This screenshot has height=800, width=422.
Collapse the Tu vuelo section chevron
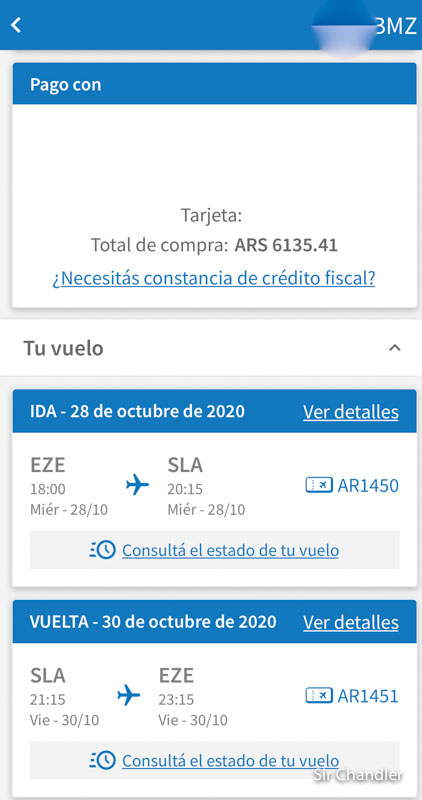(x=394, y=348)
